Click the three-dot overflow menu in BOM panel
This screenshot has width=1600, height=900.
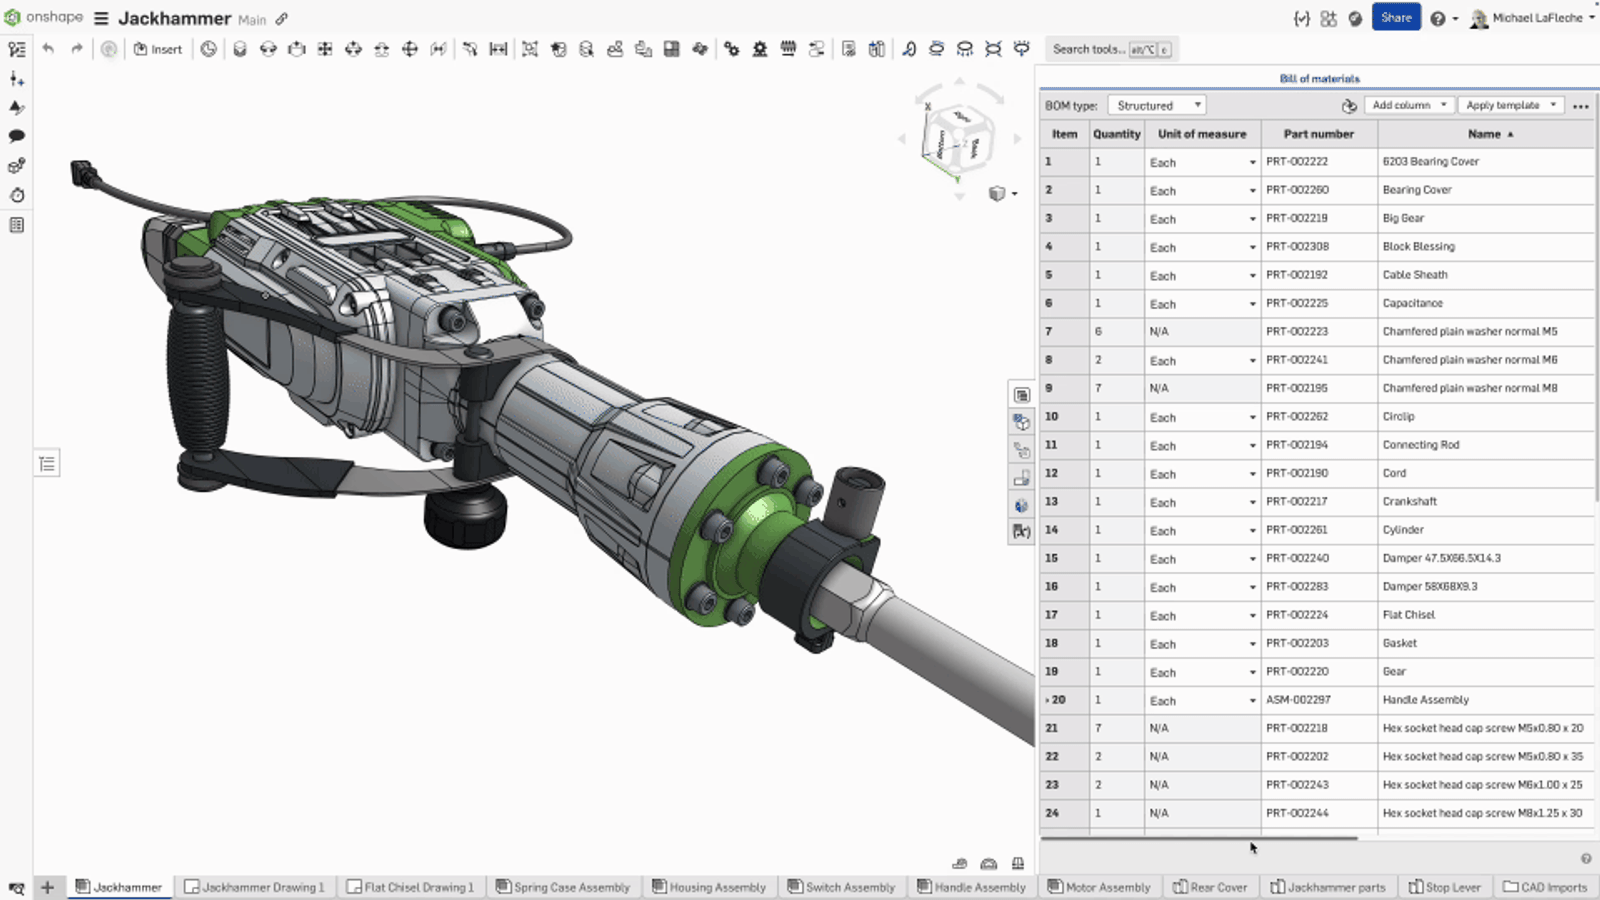coord(1580,105)
